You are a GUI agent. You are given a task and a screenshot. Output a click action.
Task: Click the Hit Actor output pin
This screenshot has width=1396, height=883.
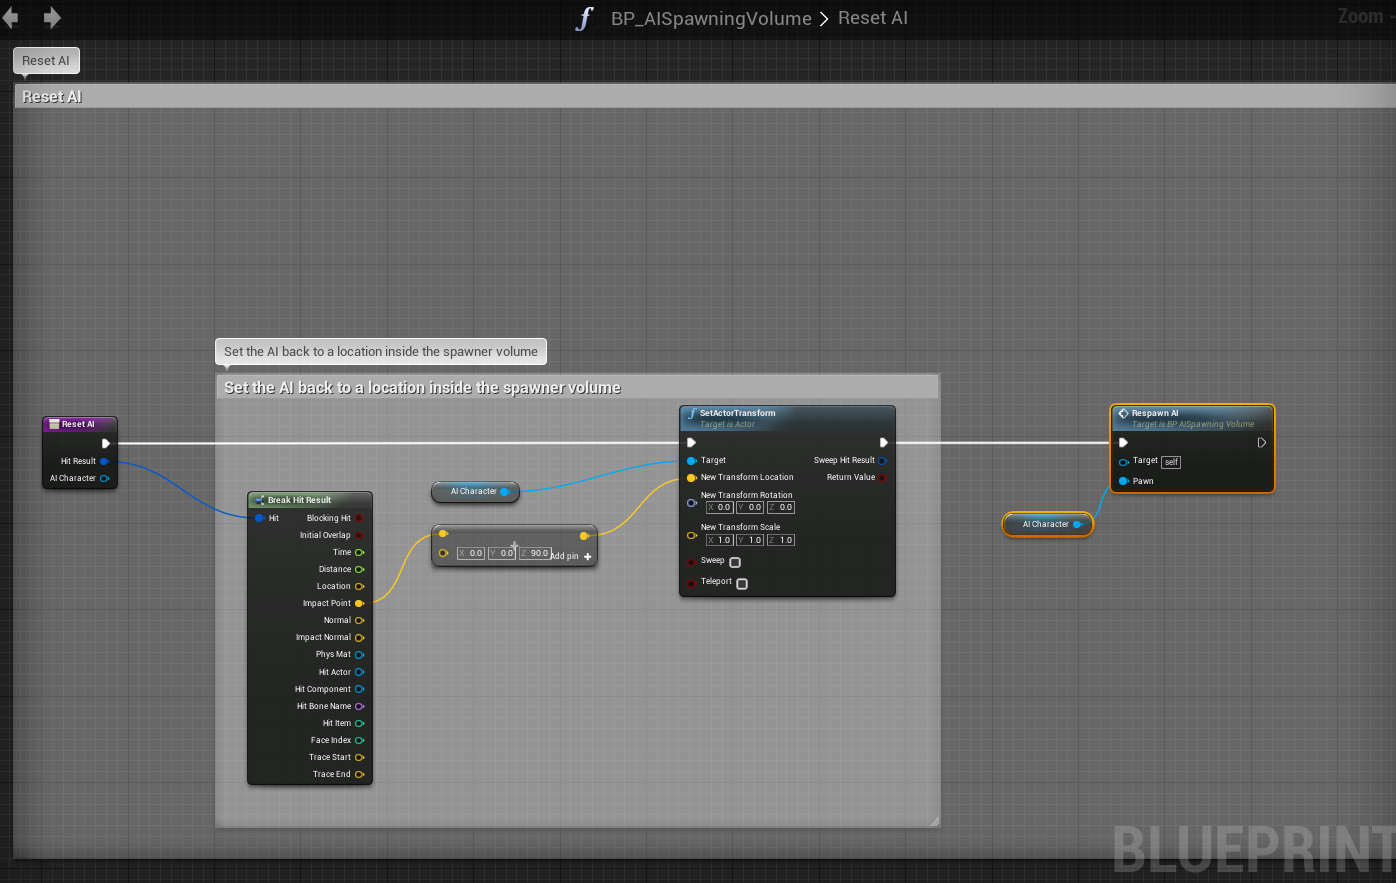pos(359,672)
